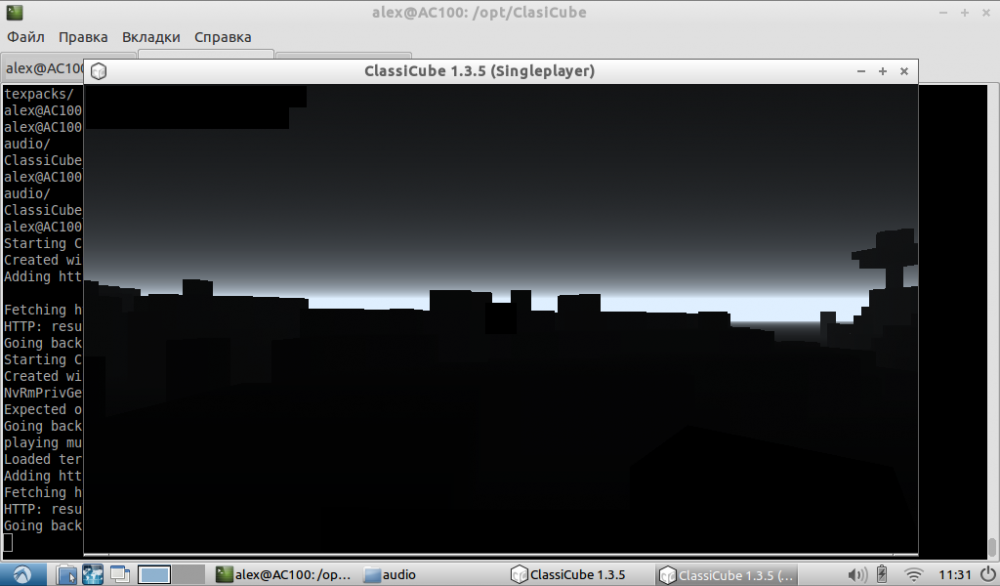Switch to the first workspace in pager
Screen dimensions: 1000x586
[x=154, y=575]
